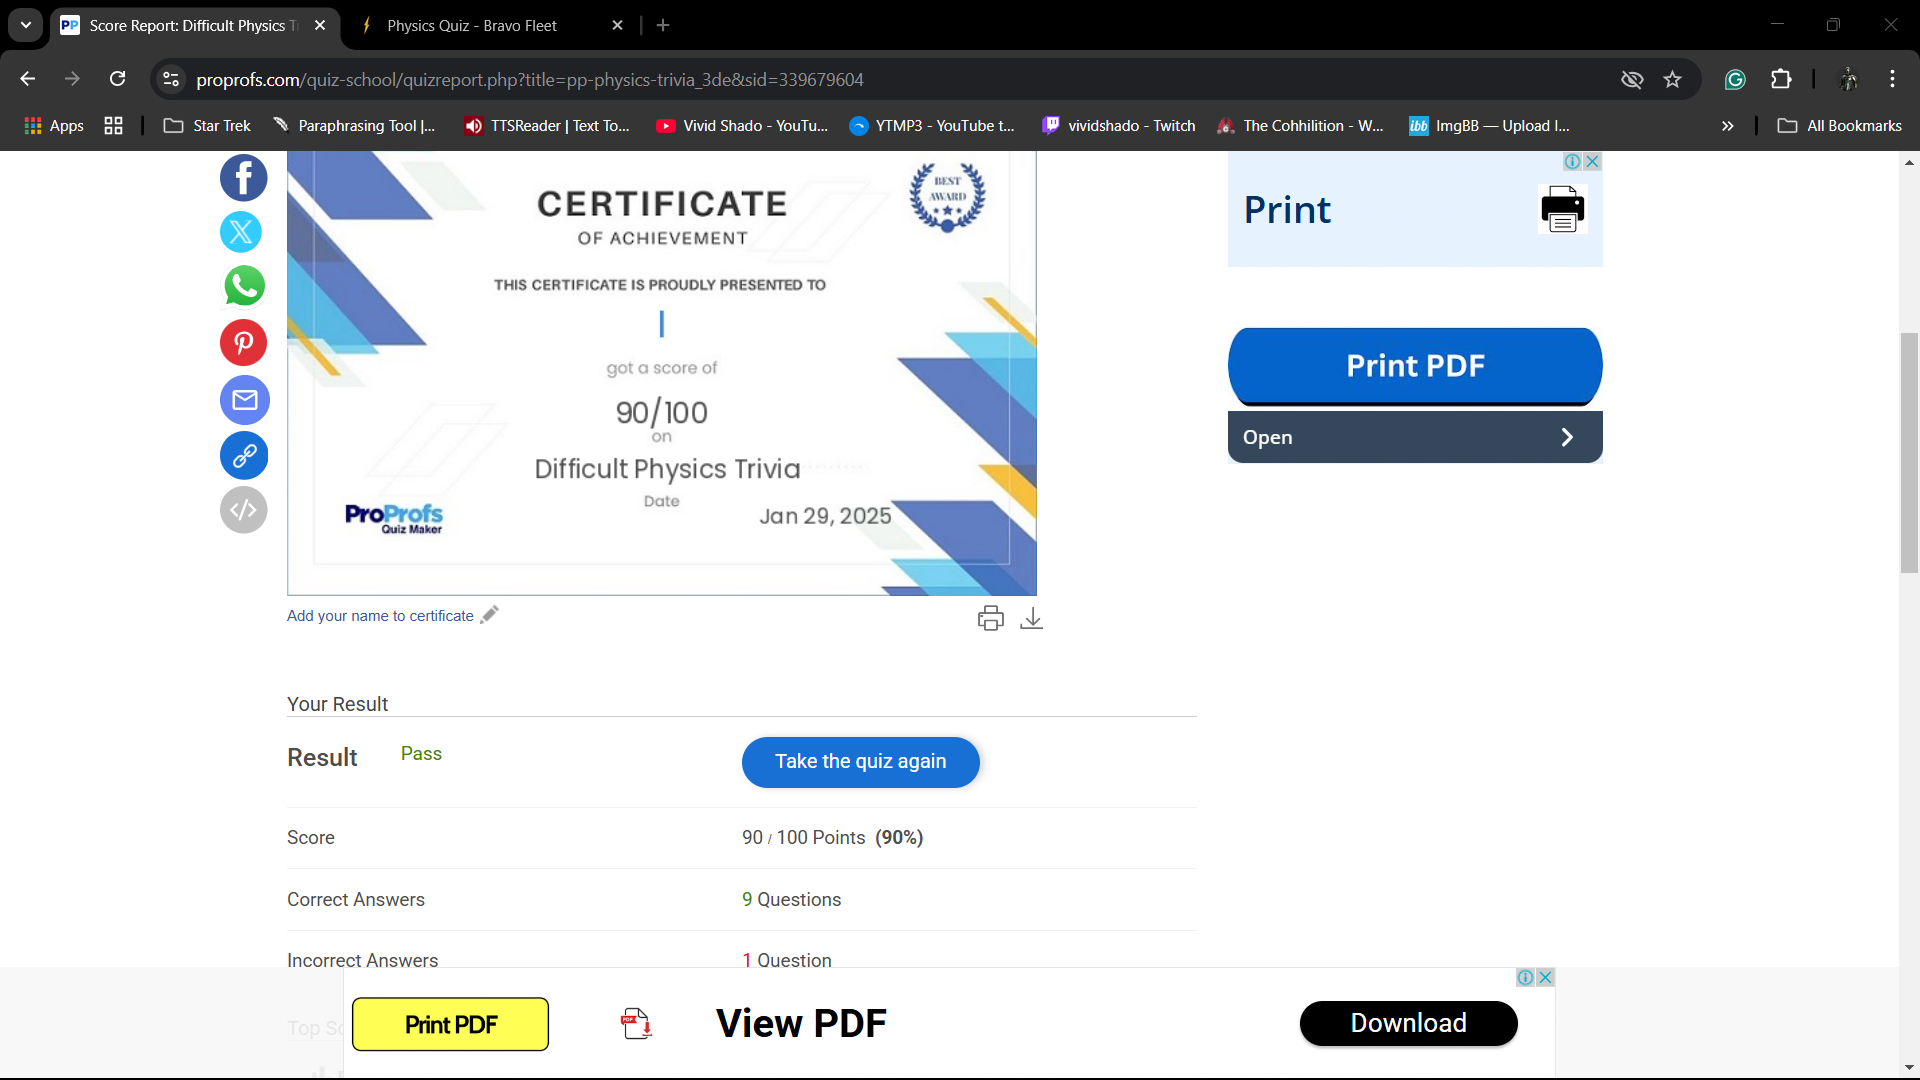Viewport: 1920px width, 1080px height.
Task: Open the Paraphrasing Tool bookmark
Action: tap(354, 125)
